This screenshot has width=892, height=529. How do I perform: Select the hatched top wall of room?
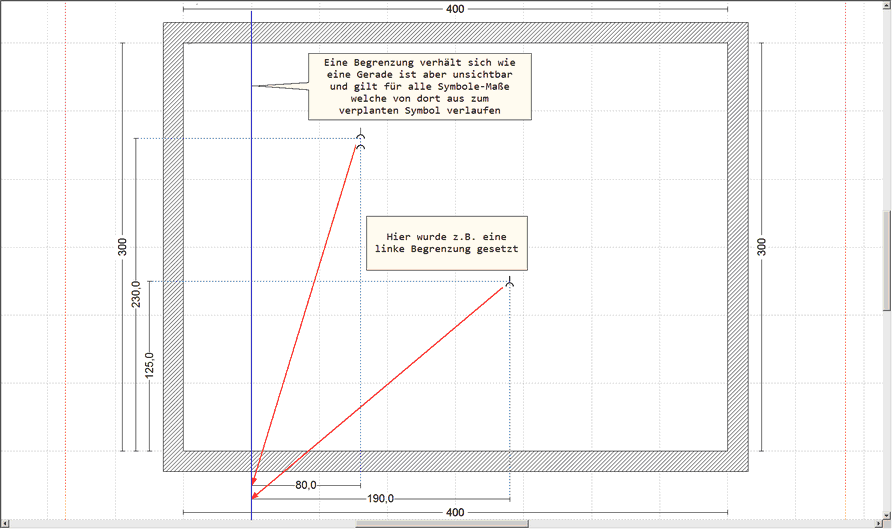[455, 32]
